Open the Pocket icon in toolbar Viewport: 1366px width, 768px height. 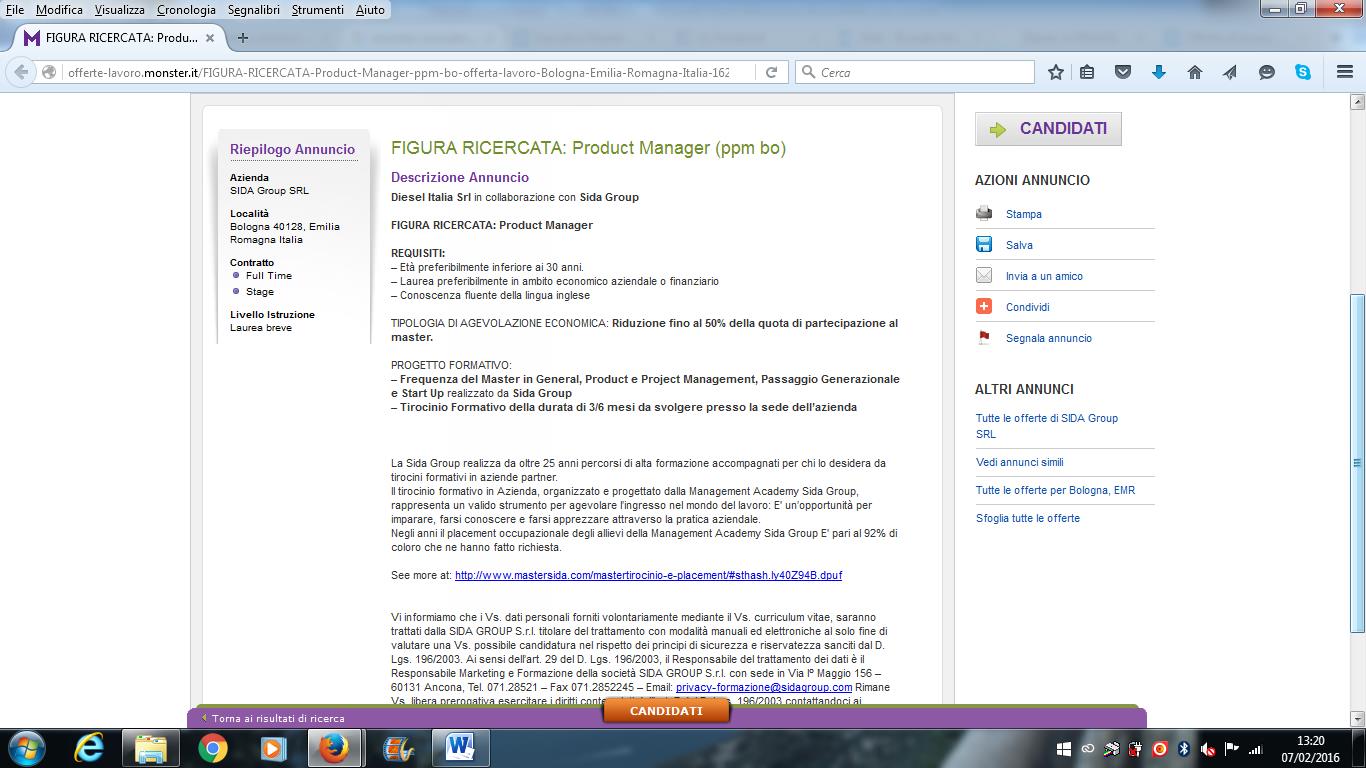coord(1123,72)
